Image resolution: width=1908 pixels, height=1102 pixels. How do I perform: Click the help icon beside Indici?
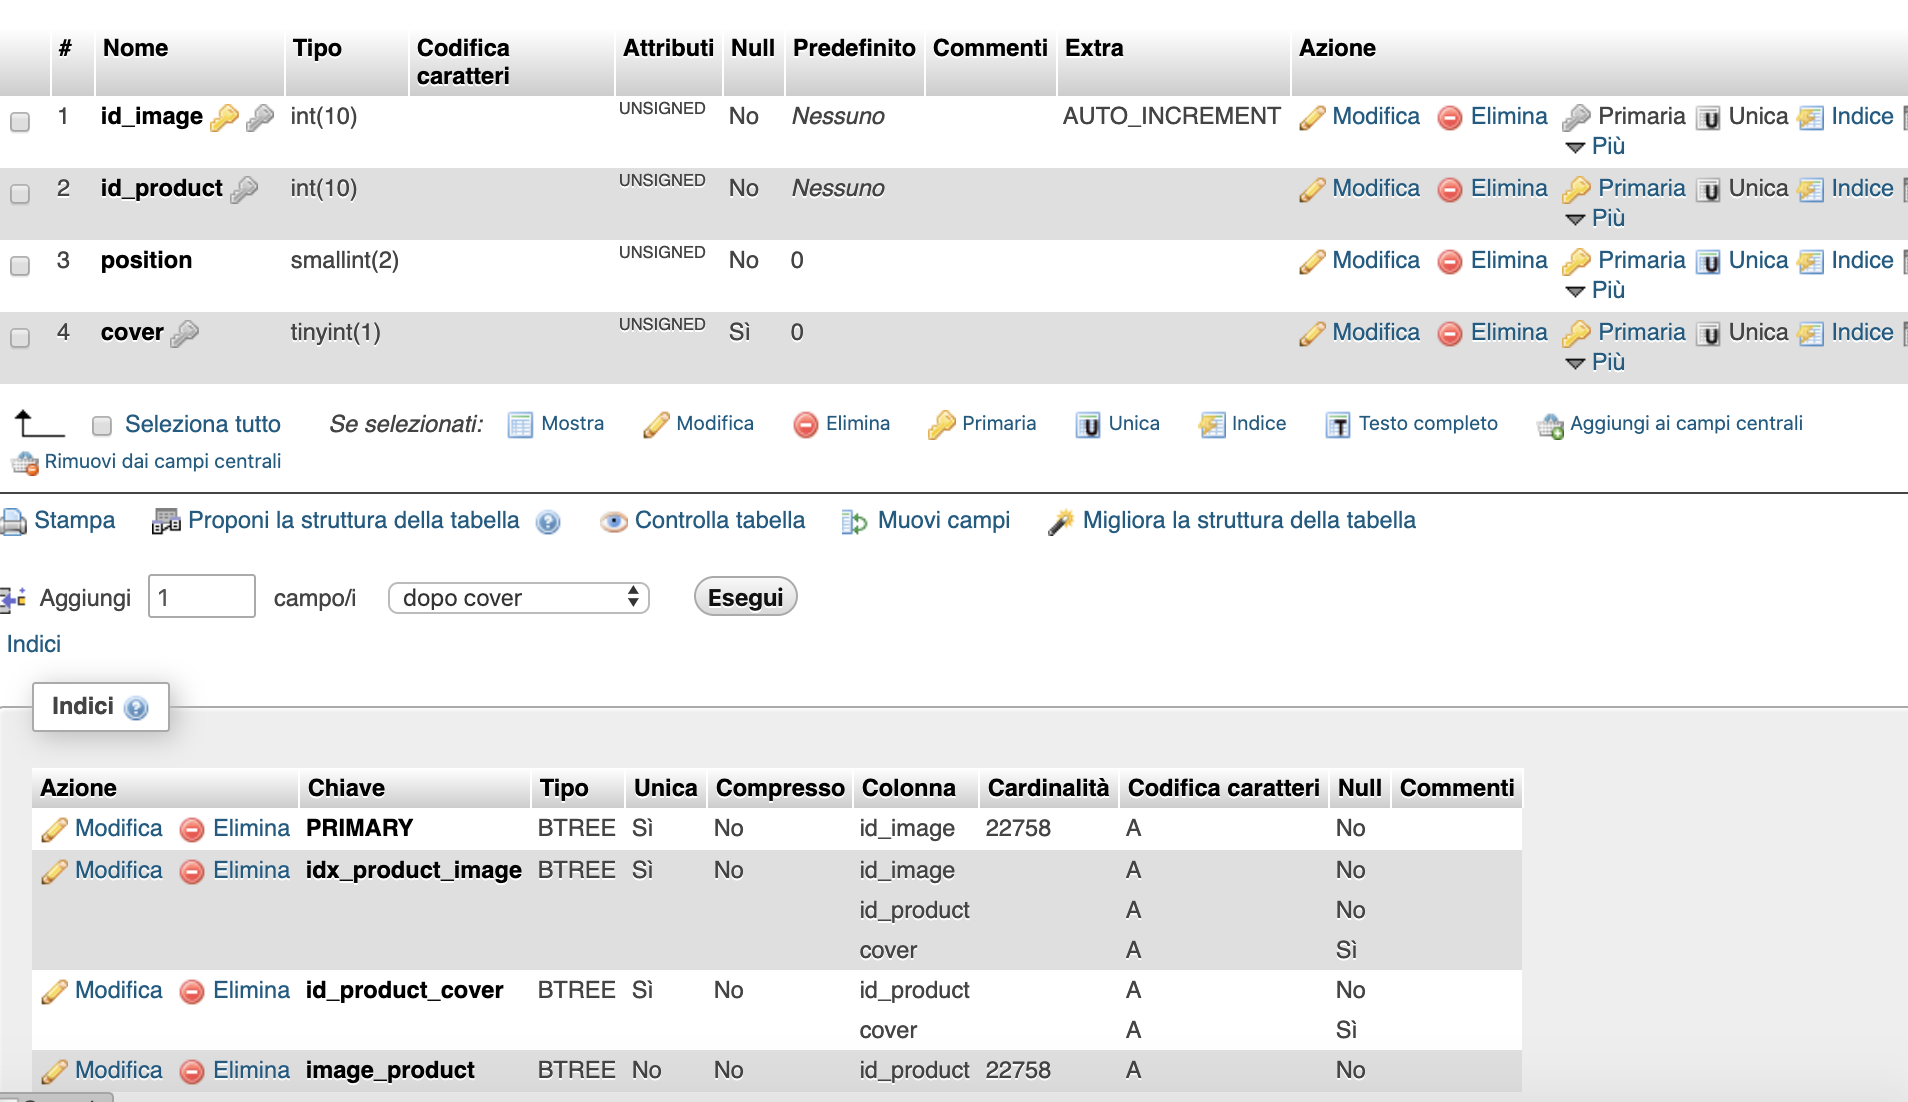(x=136, y=708)
